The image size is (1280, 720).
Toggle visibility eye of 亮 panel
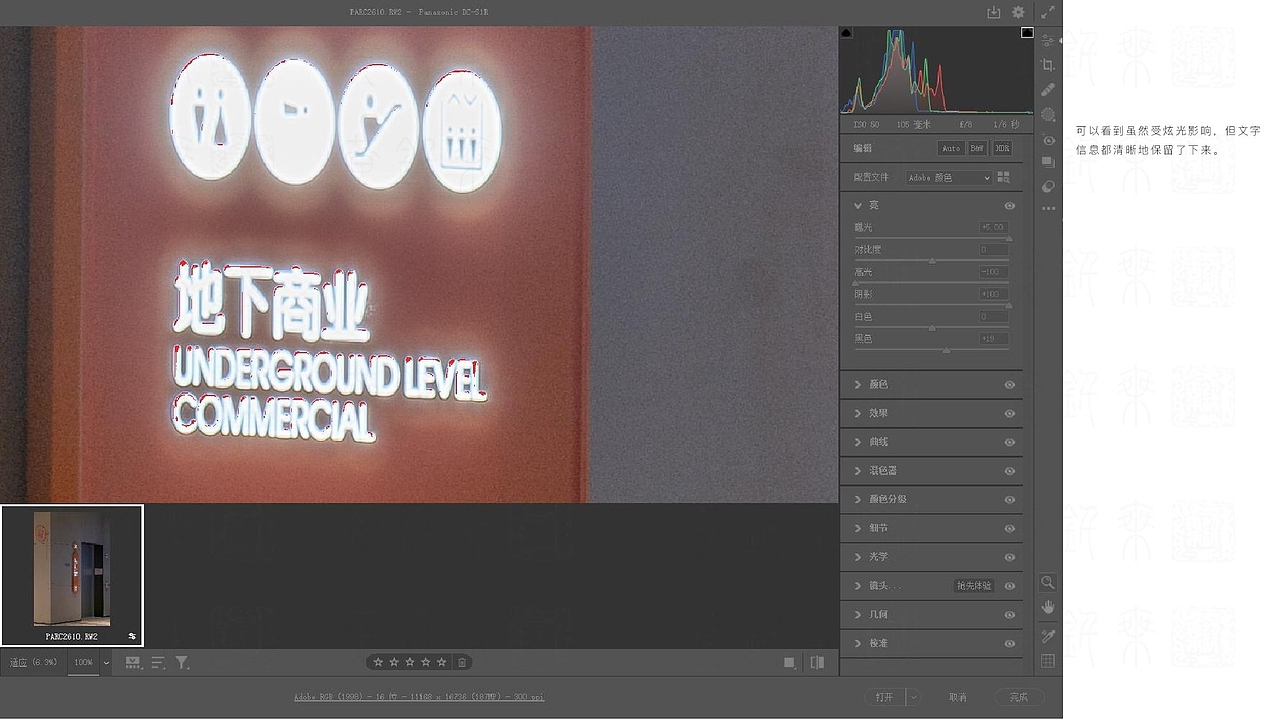[1010, 205]
